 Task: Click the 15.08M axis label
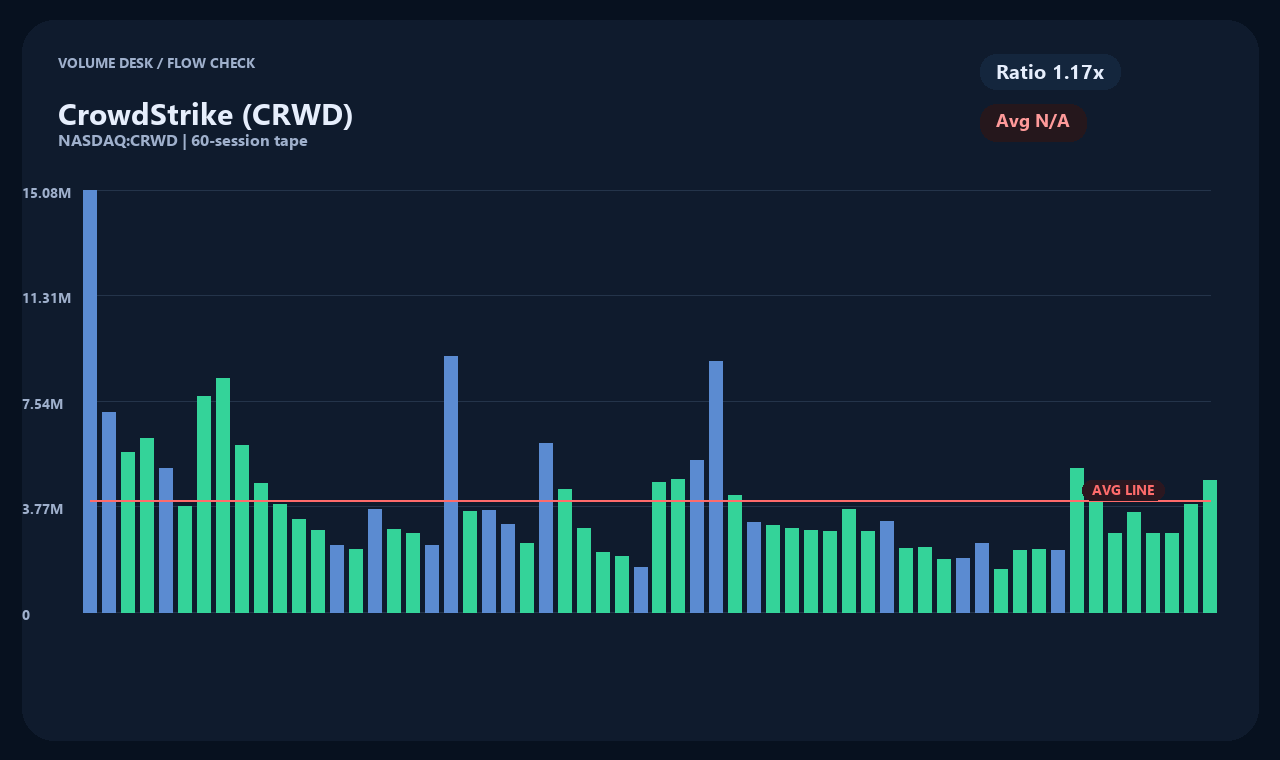47,192
